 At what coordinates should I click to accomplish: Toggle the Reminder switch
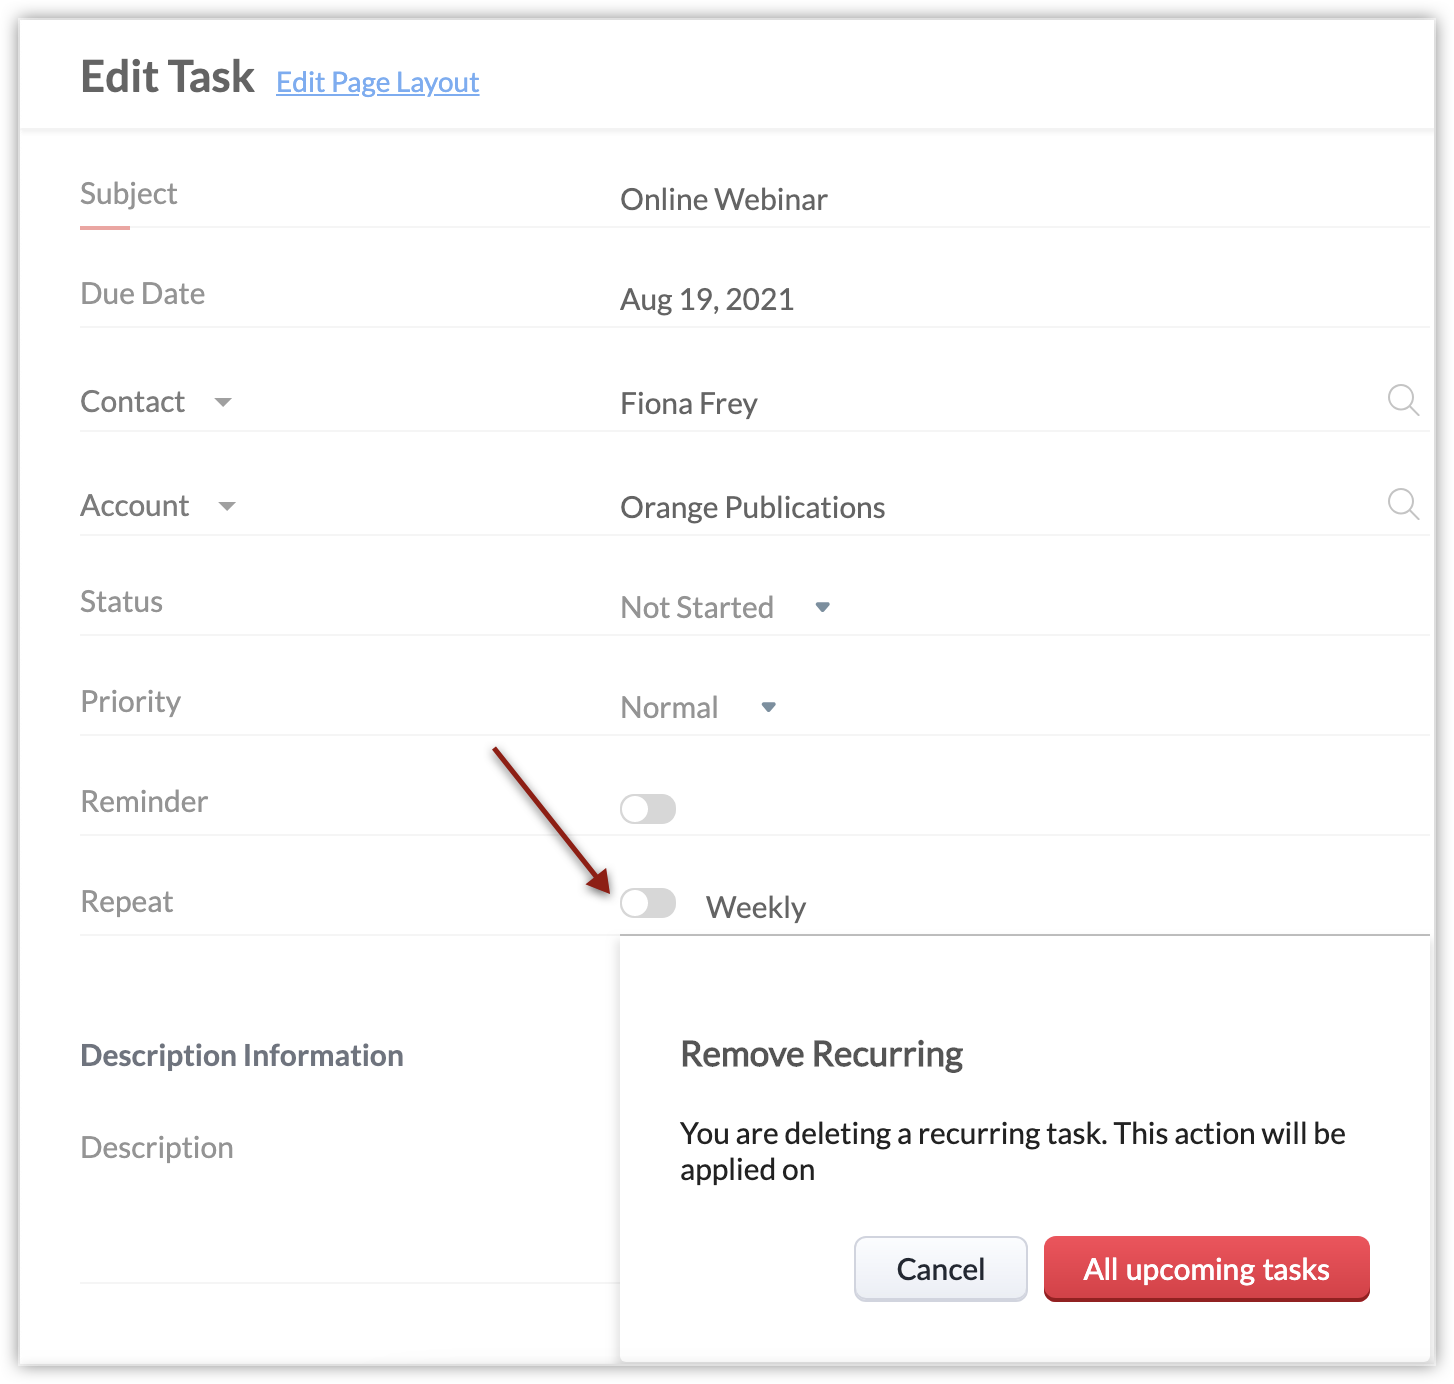648,808
